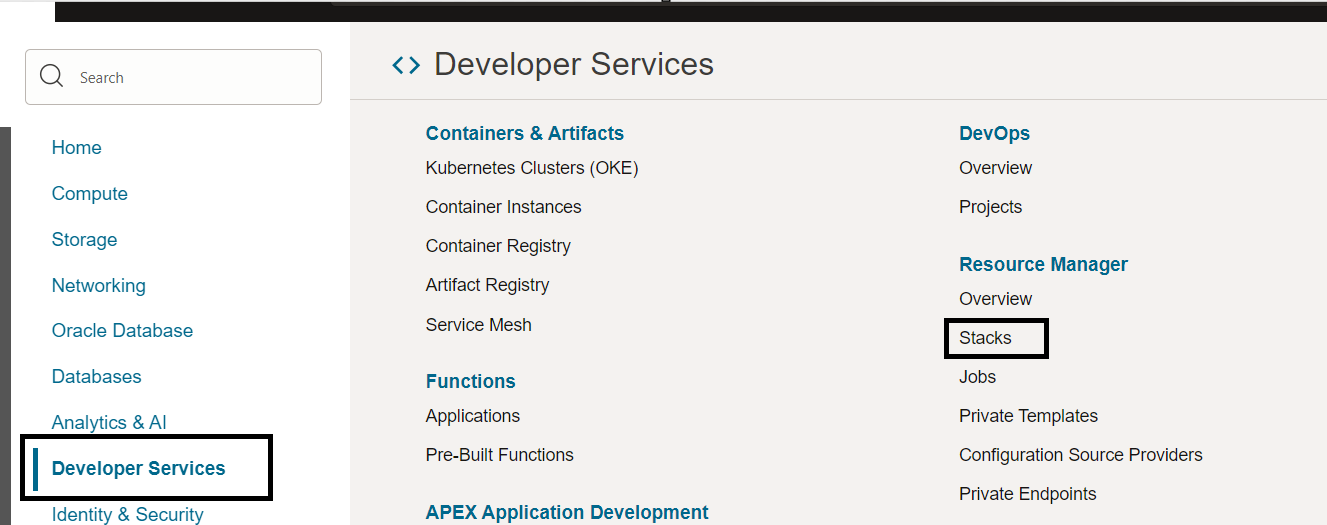This screenshot has height=525, width=1327.
Task: Click the Developer Services code brackets icon
Action: click(406, 65)
